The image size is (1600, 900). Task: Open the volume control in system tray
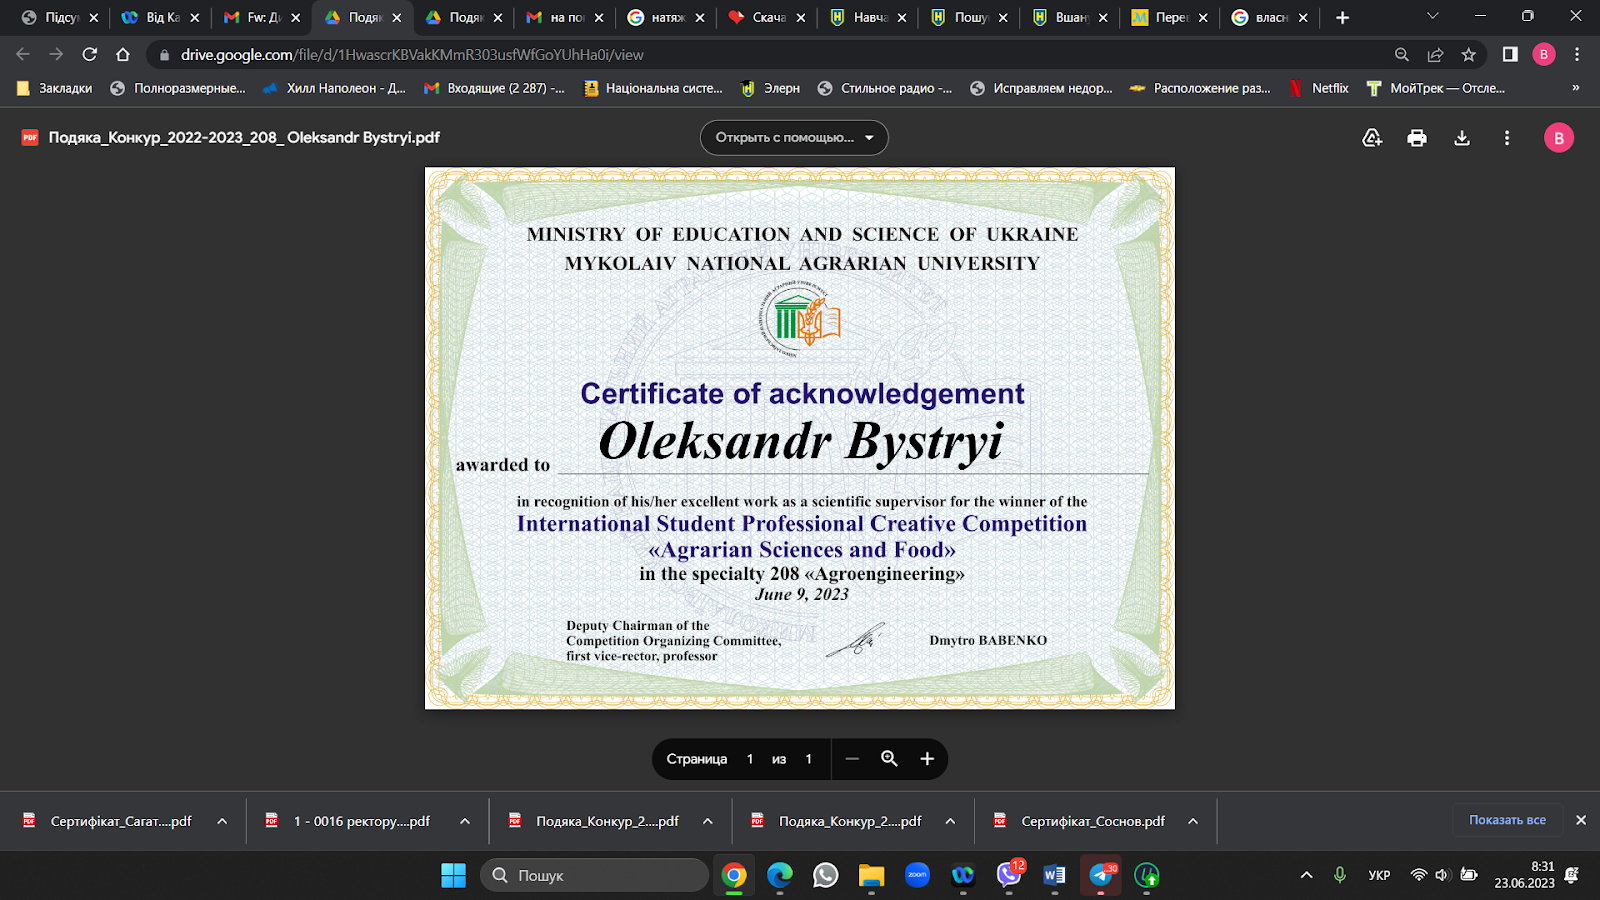(x=1442, y=875)
